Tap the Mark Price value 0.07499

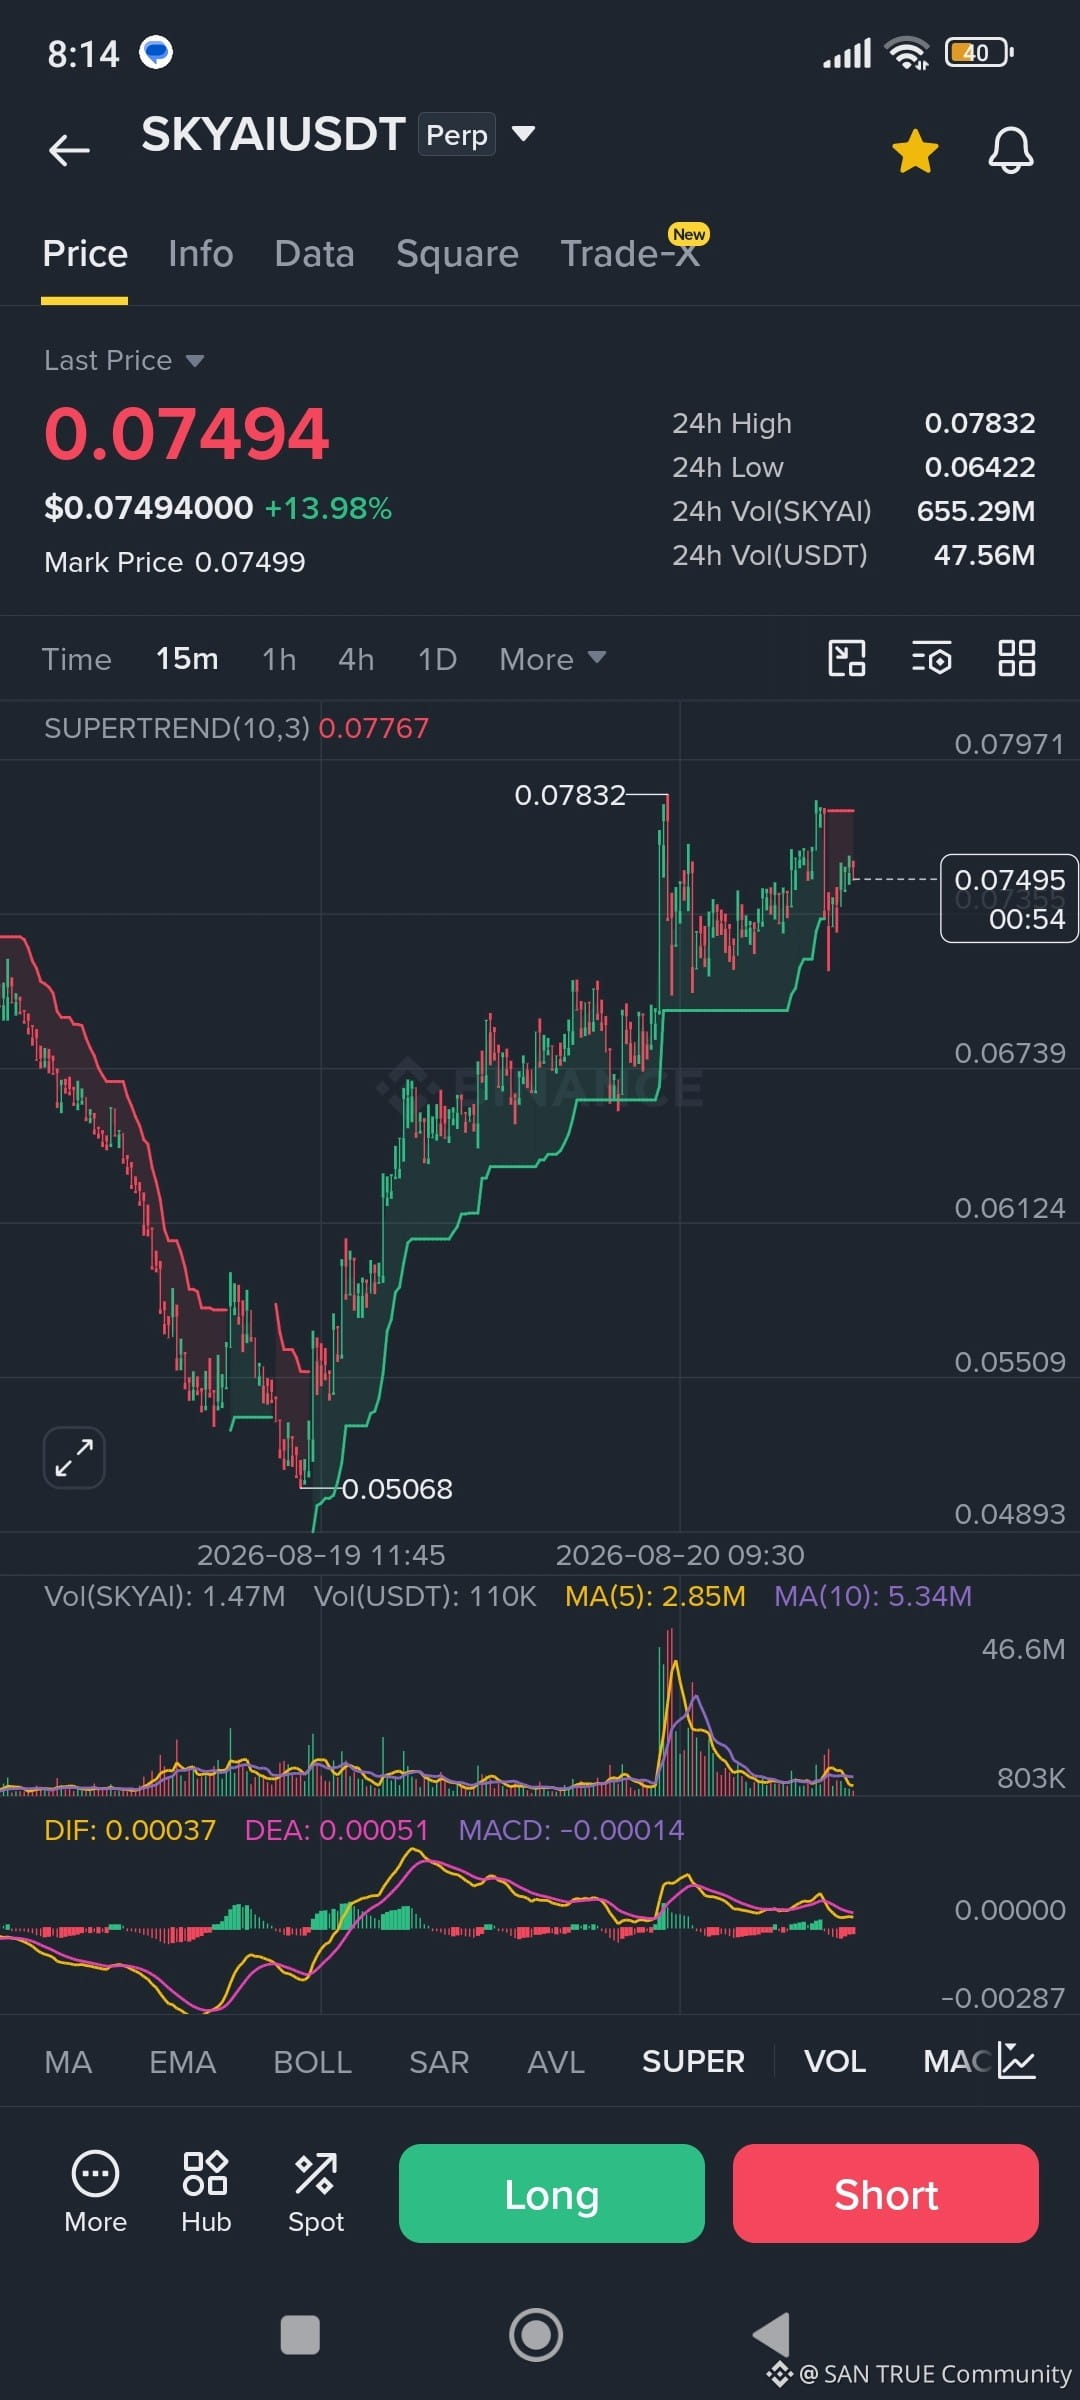(x=250, y=562)
